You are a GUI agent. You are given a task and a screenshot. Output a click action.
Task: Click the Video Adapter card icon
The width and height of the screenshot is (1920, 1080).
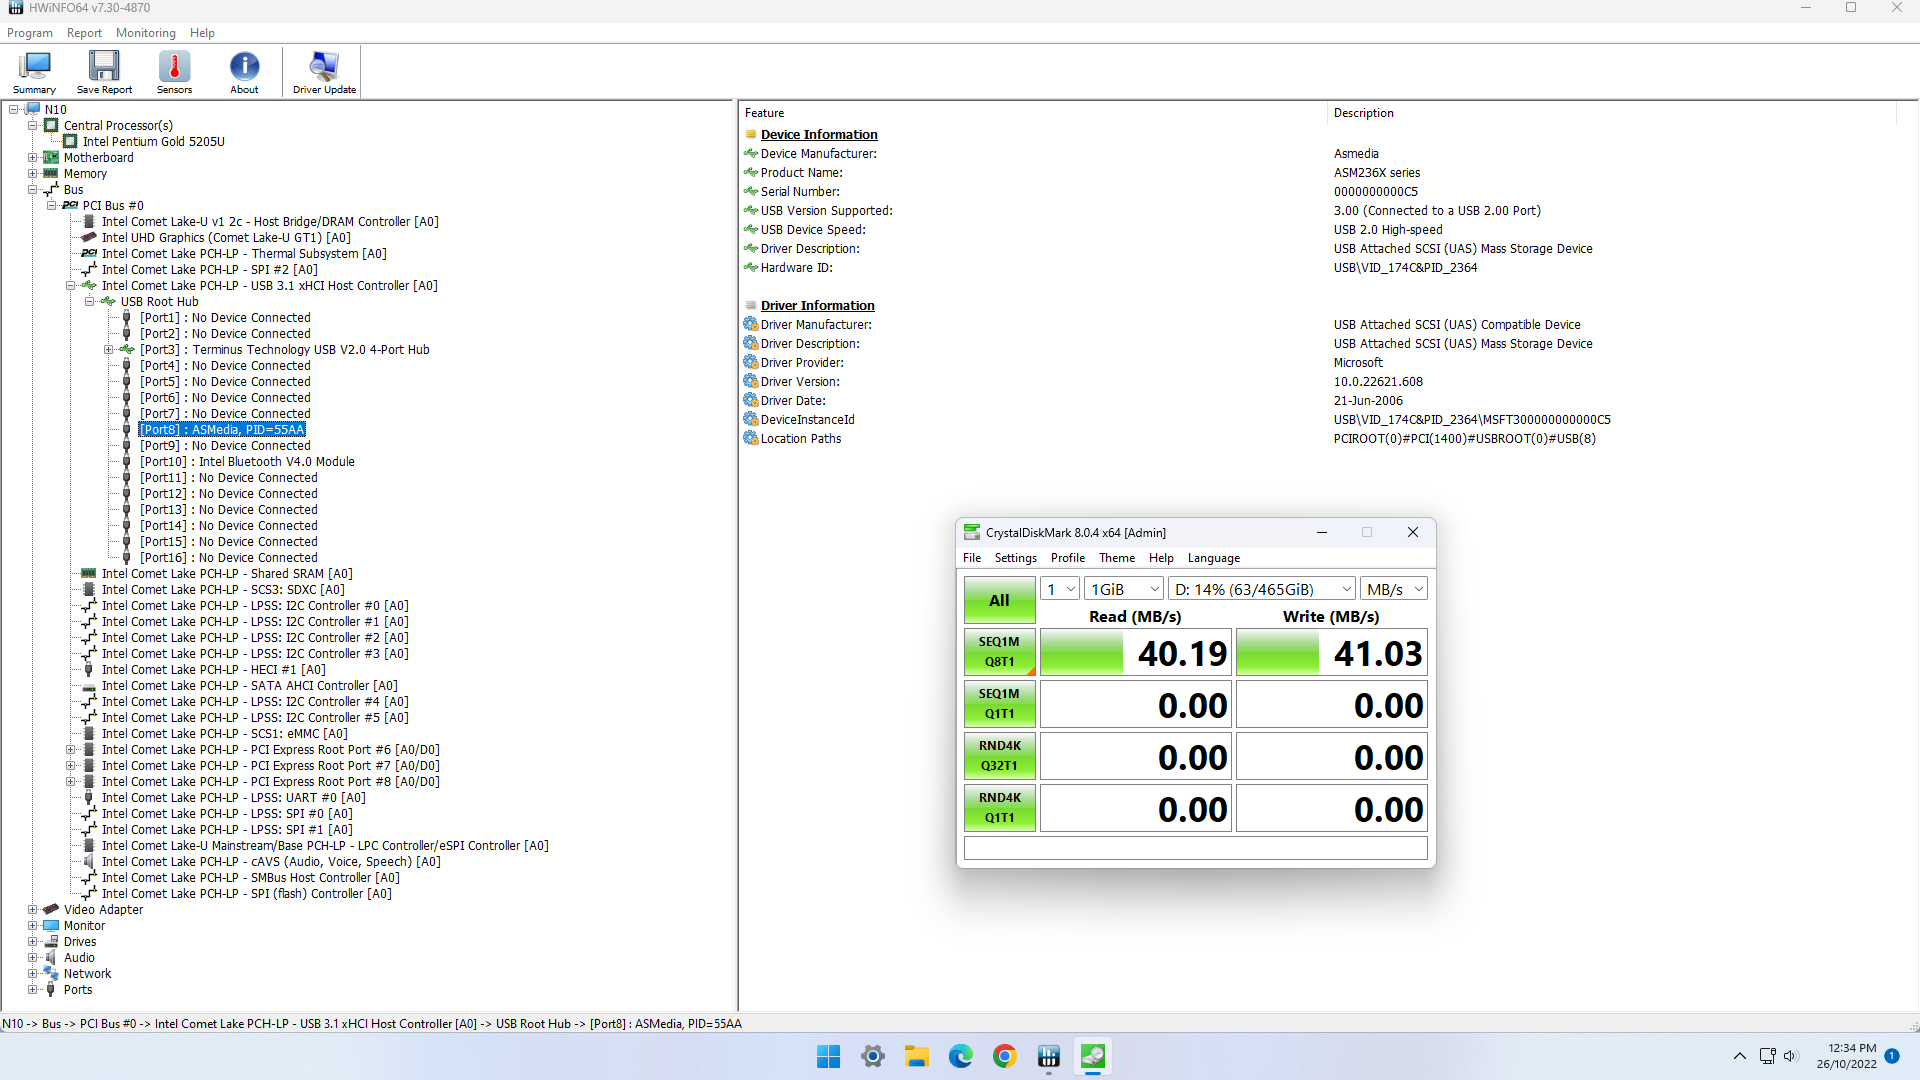51,909
